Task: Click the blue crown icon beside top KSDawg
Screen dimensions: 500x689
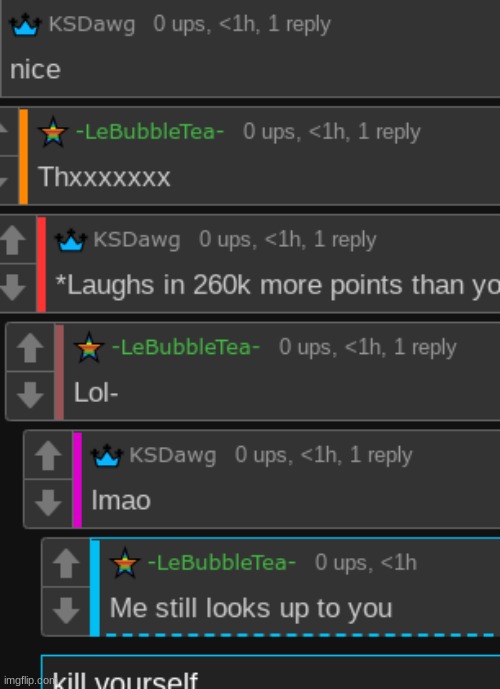Action: point(25,25)
